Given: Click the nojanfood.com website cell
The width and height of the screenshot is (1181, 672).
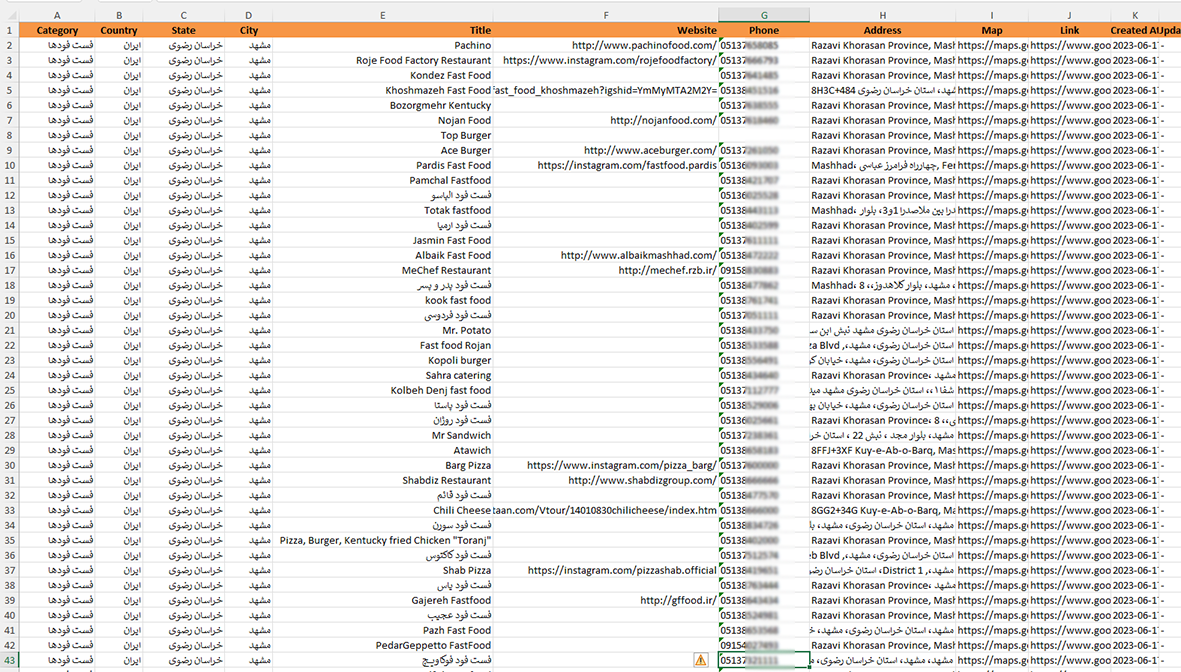Looking at the screenshot, I should [606, 120].
